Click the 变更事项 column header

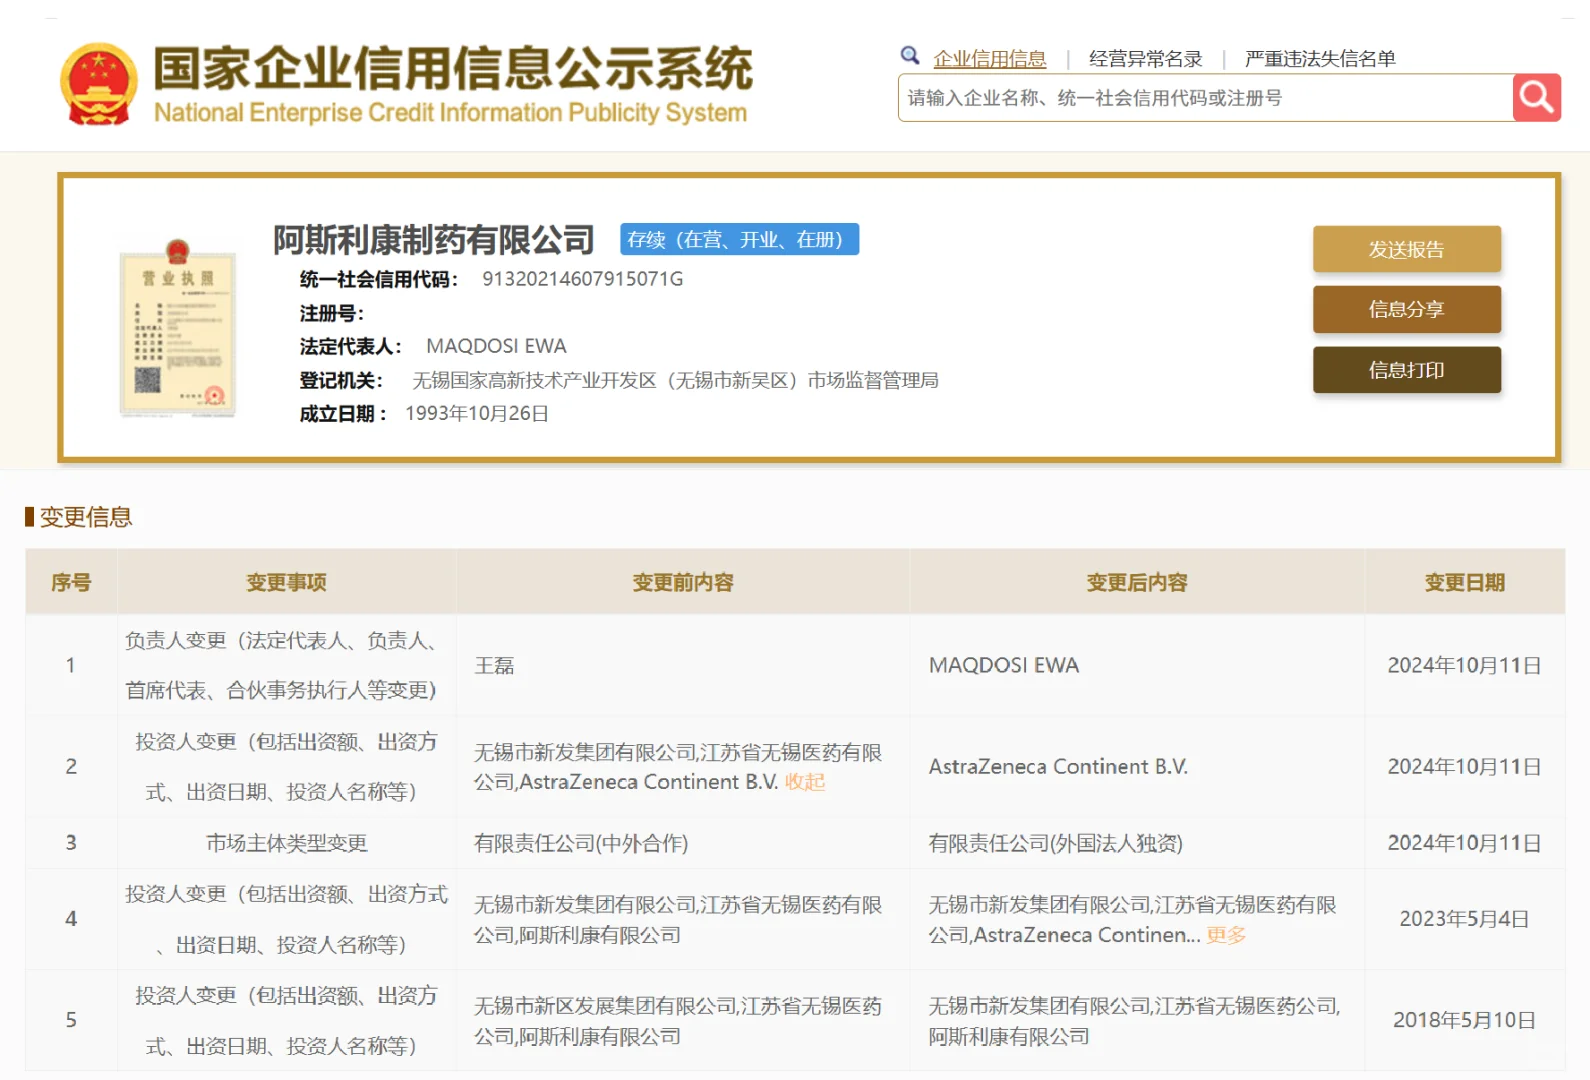[x=287, y=582]
